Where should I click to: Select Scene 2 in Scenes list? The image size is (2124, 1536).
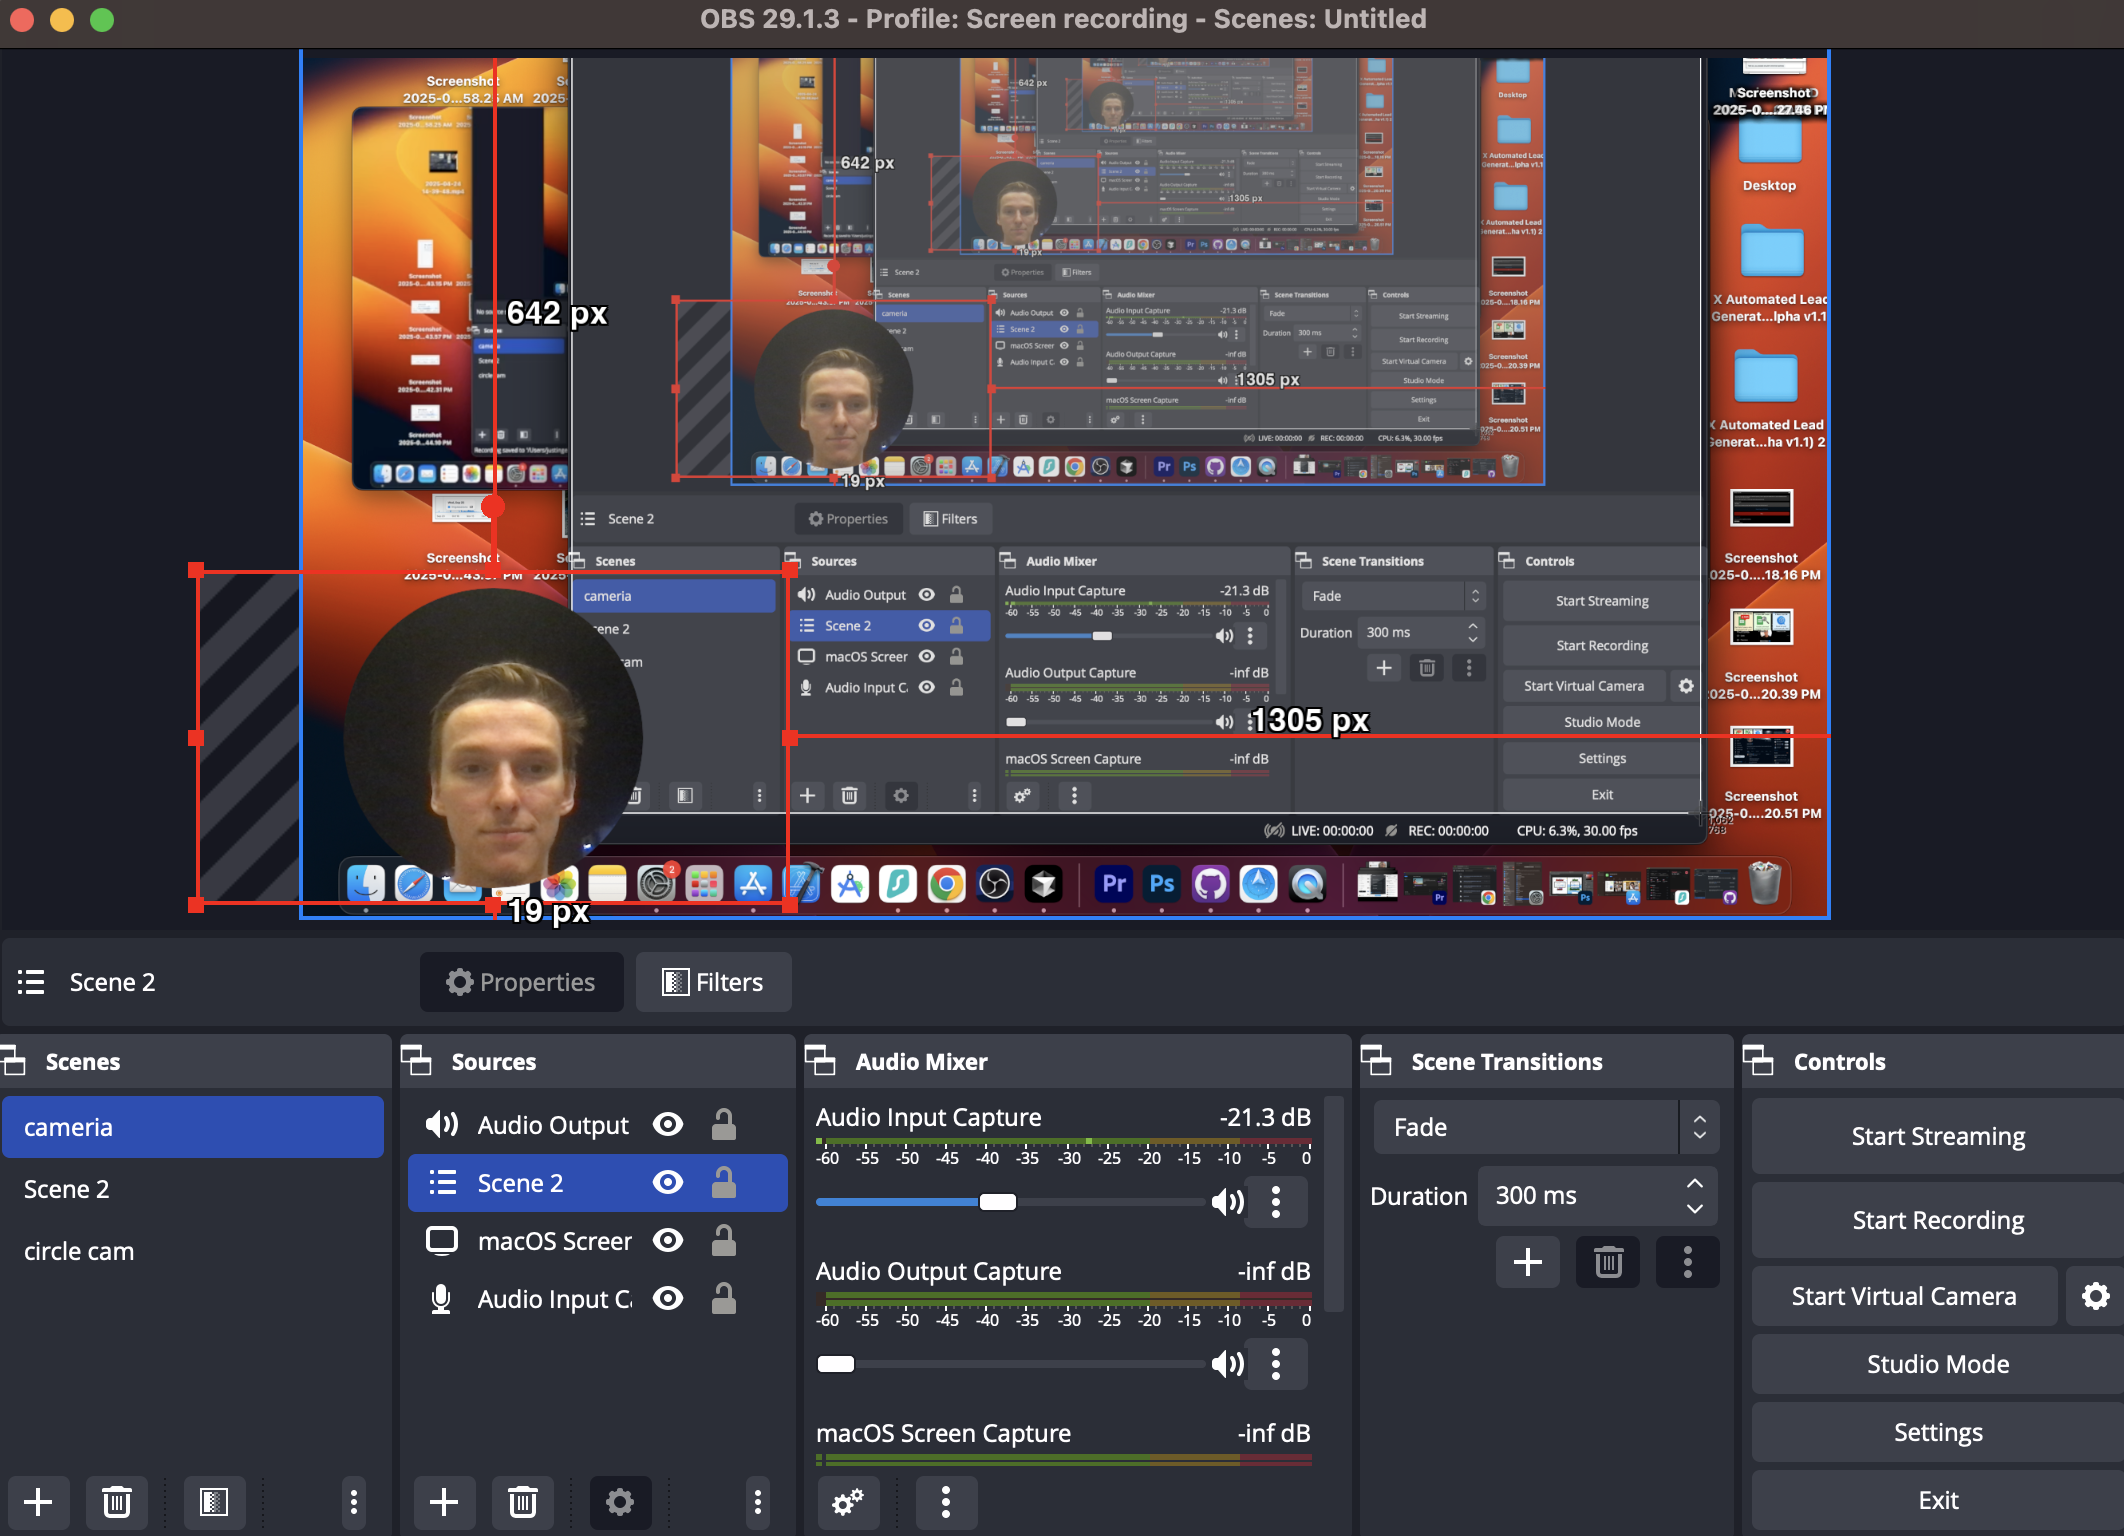193,1189
